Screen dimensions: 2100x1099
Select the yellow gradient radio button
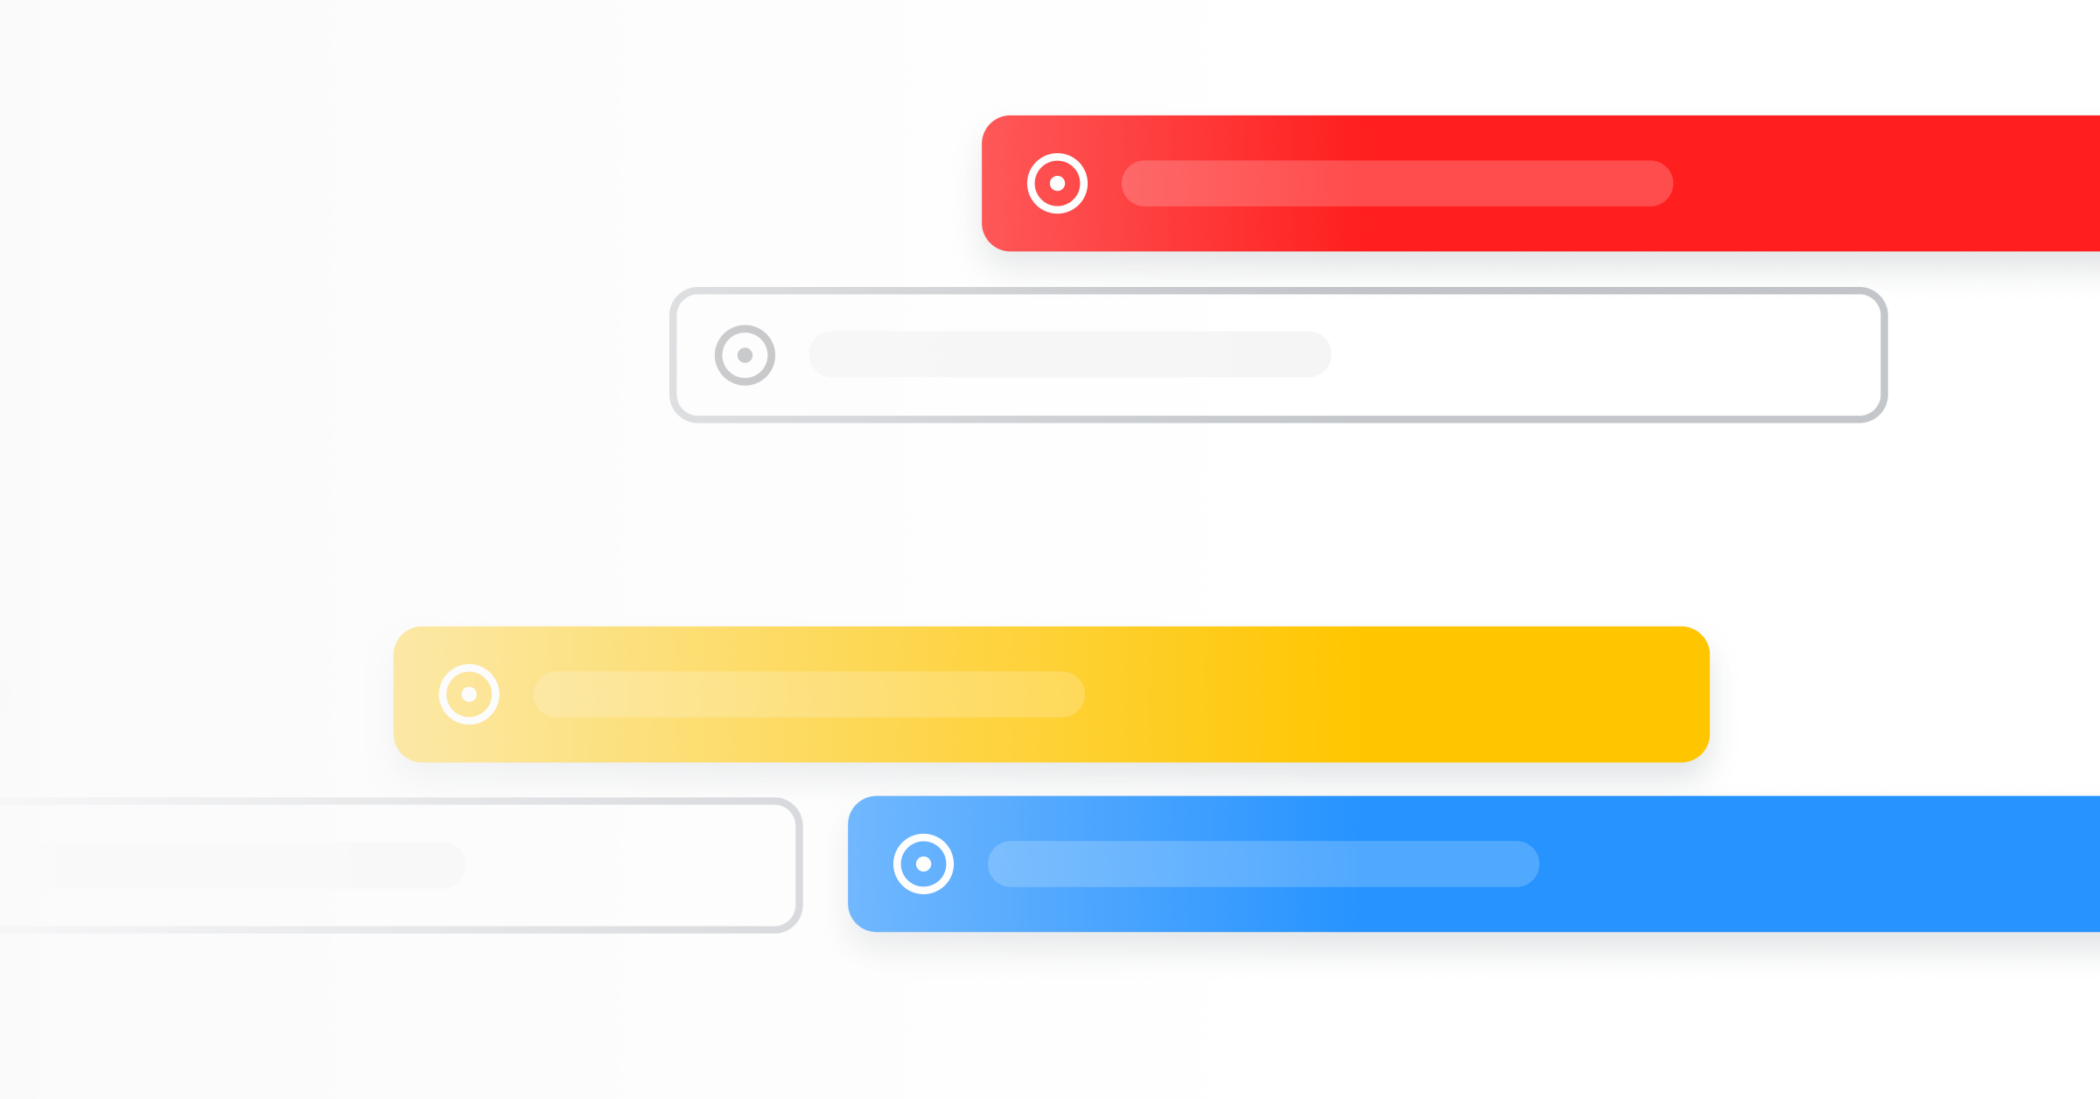(x=471, y=695)
